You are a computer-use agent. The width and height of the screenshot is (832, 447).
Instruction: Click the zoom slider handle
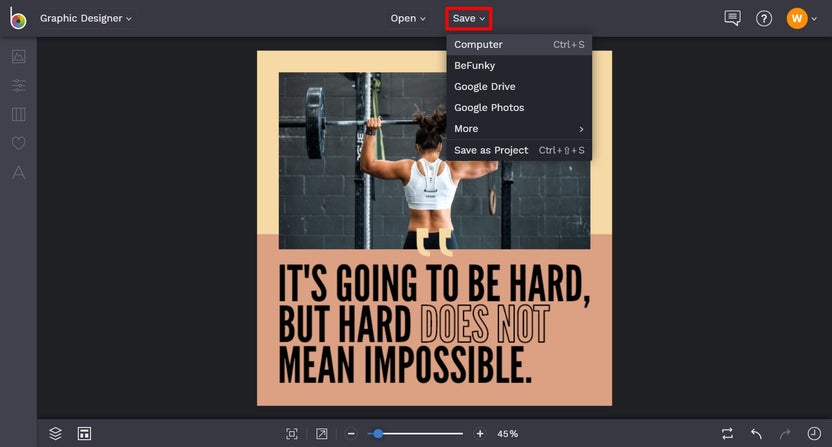378,434
